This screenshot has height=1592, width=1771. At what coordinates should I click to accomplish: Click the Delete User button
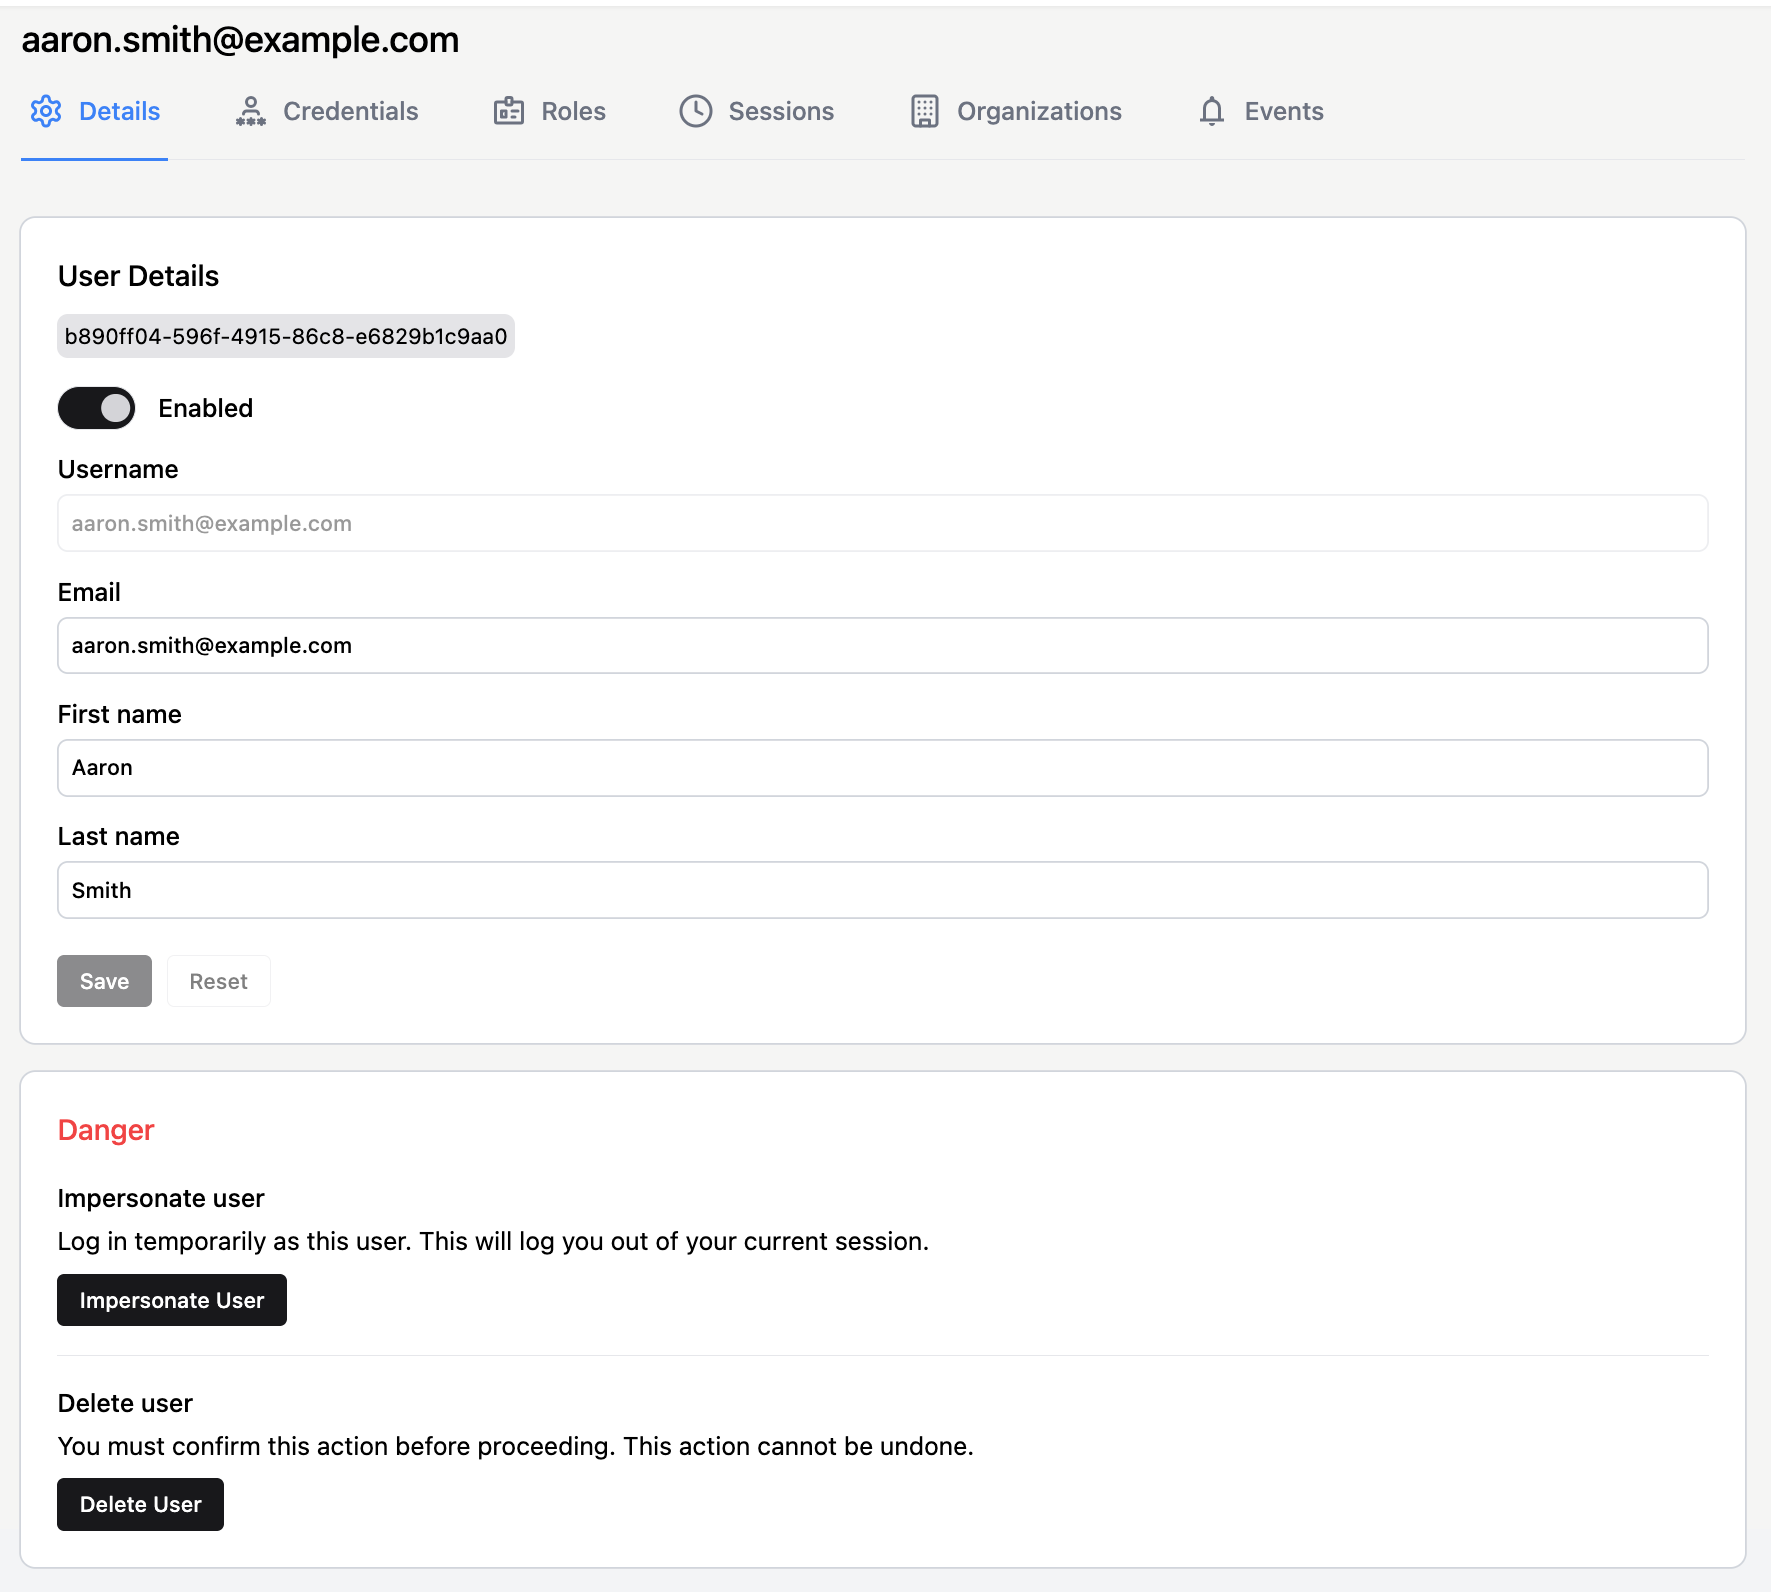point(139,1504)
